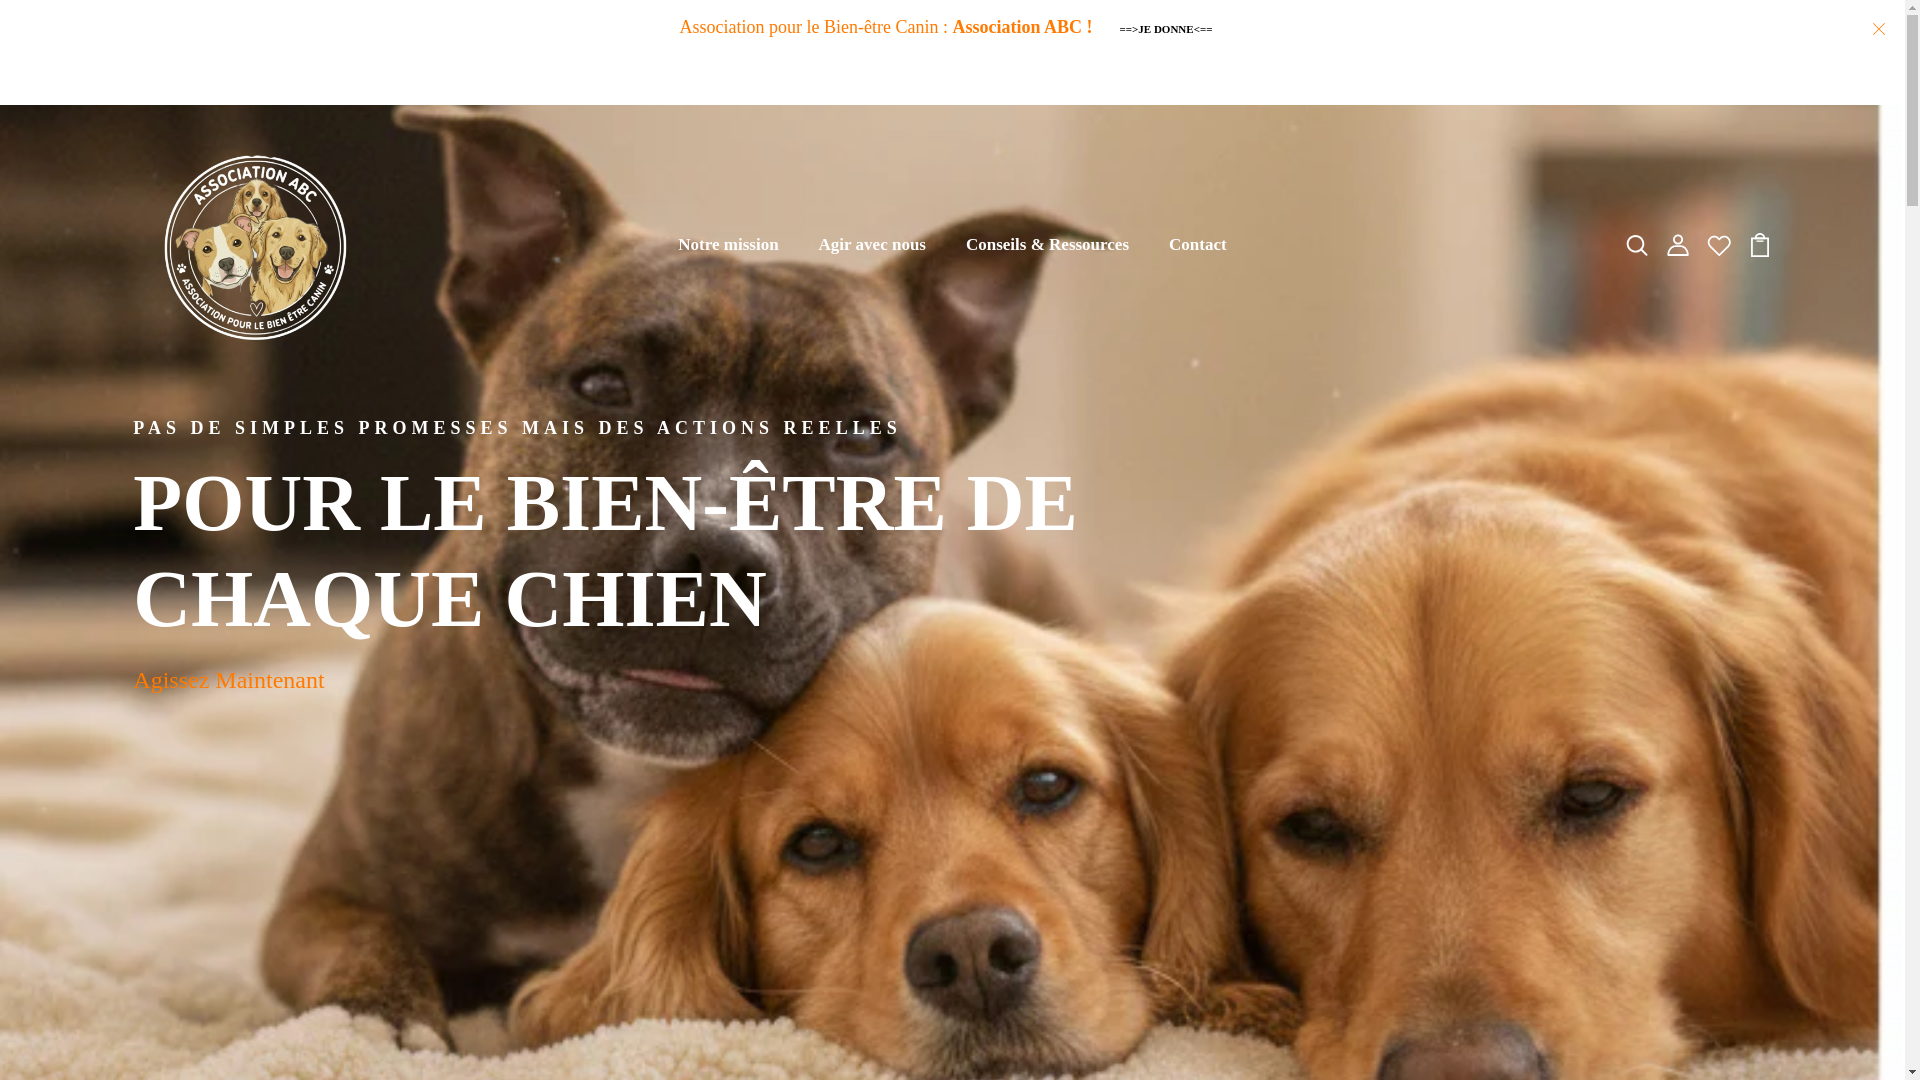Screen dimensions: 1920x1080
Task: Click the Association ABC ! banner text
Action: click(1022, 27)
